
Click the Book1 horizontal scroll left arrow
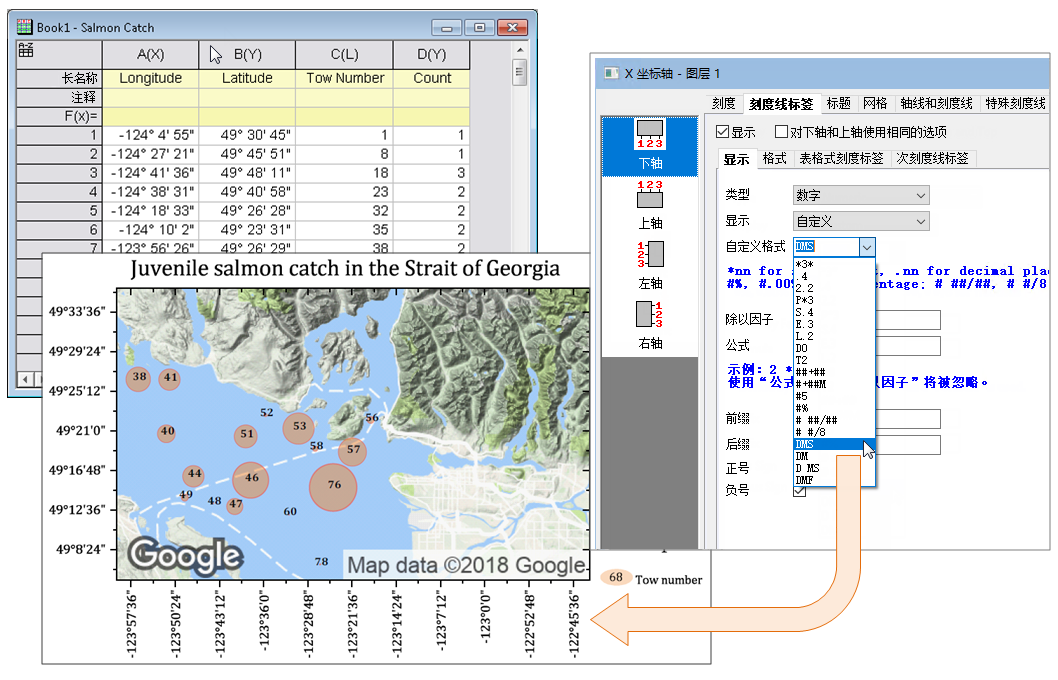pos(26,379)
